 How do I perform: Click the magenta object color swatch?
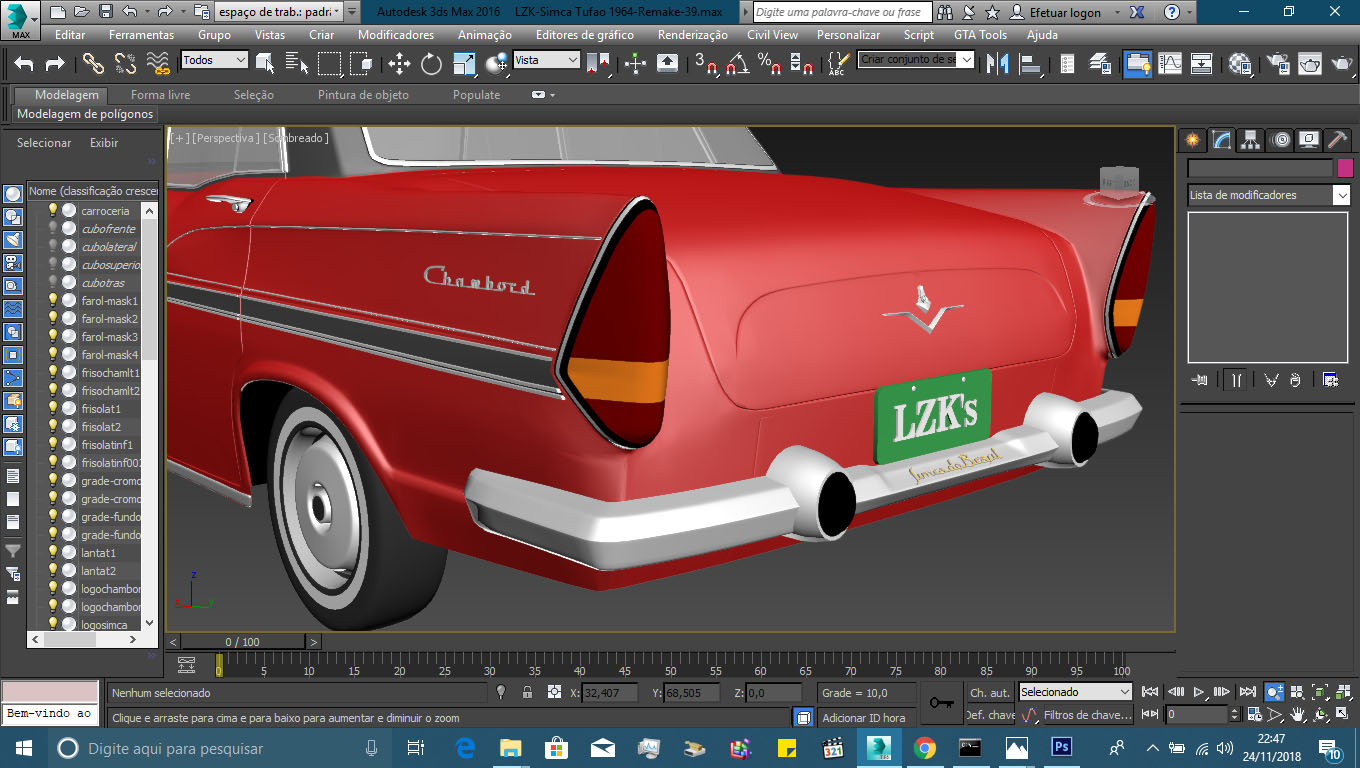coord(1345,168)
